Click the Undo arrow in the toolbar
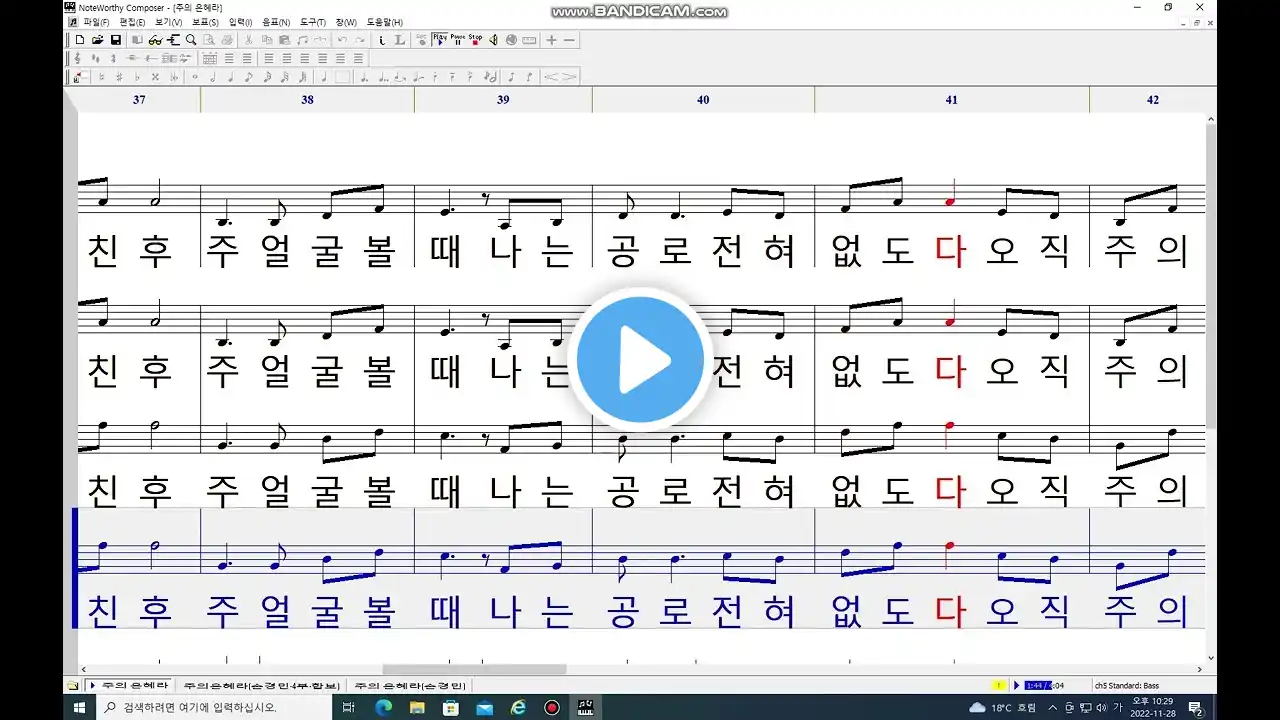This screenshot has height=720, width=1280. 343,40
